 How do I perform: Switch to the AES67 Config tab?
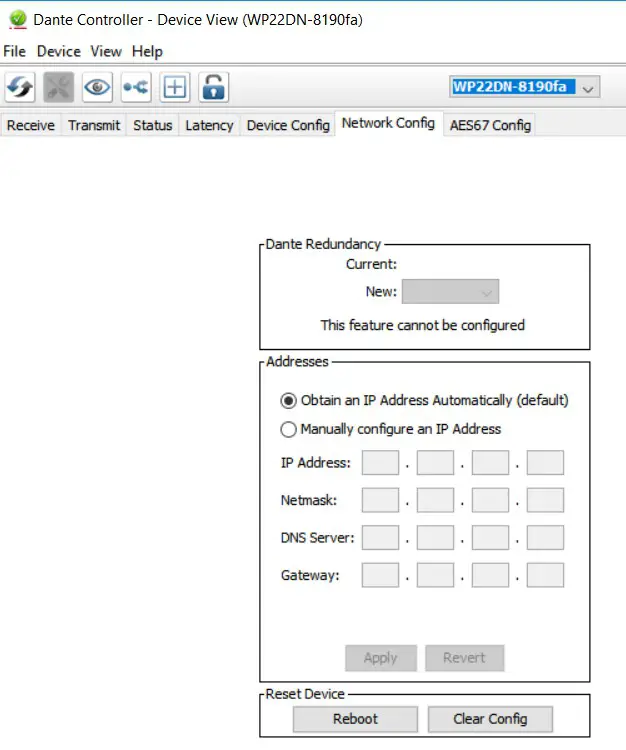pos(490,125)
